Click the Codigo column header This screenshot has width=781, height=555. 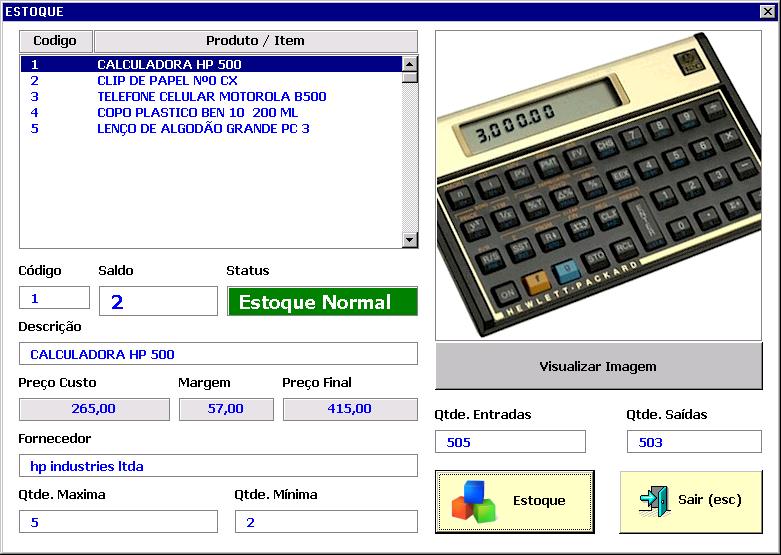pos(55,41)
